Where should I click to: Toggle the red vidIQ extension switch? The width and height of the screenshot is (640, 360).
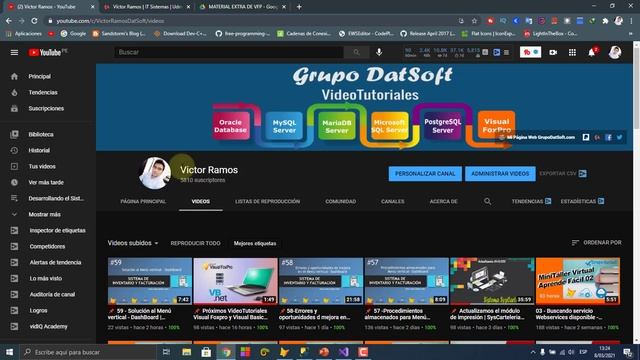click(530, 52)
